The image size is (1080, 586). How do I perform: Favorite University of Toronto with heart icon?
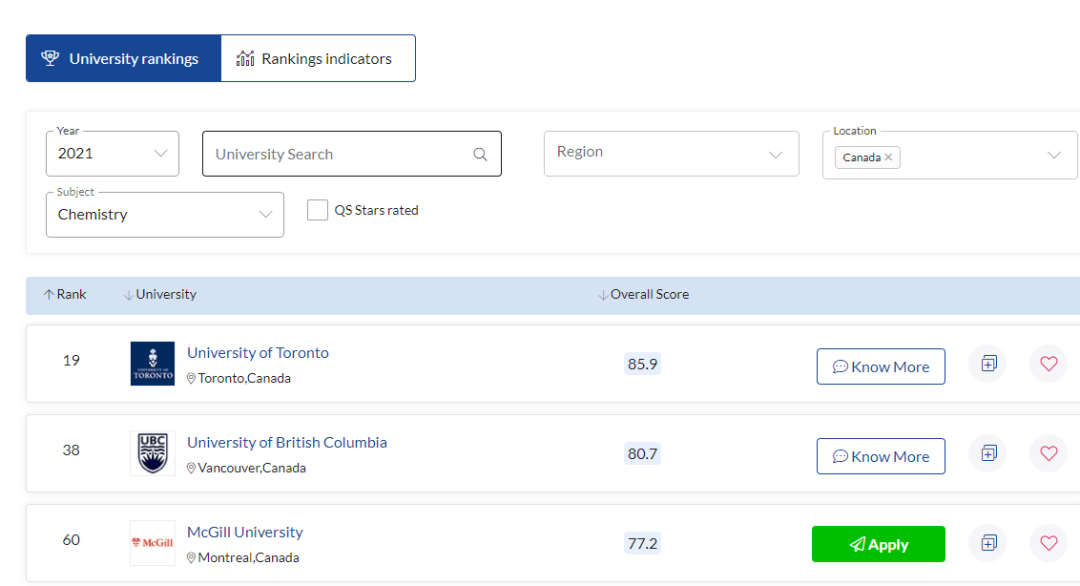[1048, 364]
